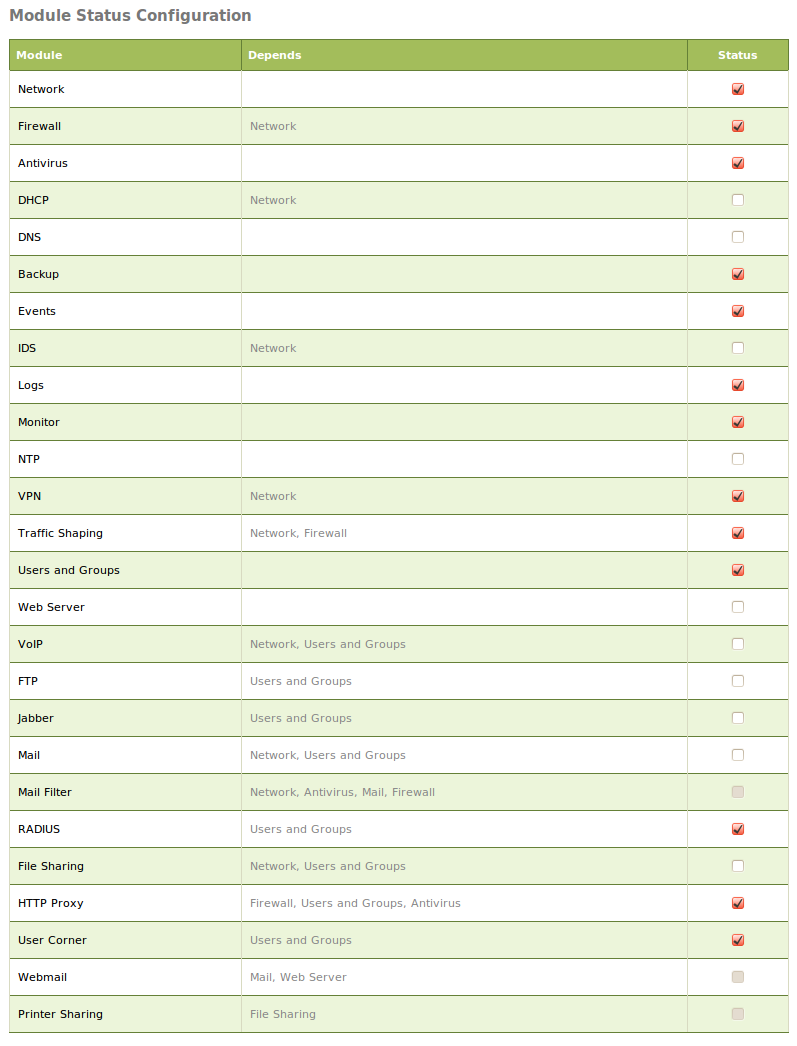Disable the VPN module checkbox
The width and height of the screenshot is (797, 1046).
pos(738,496)
